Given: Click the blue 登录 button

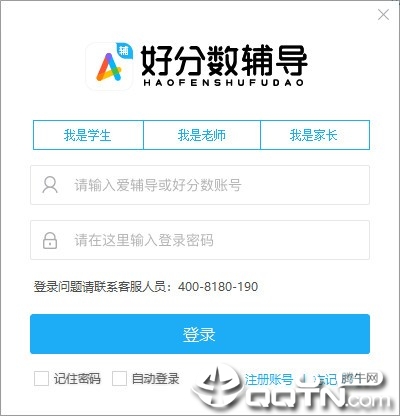Looking at the screenshot, I should pyautogui.click(x=200, y=334).
